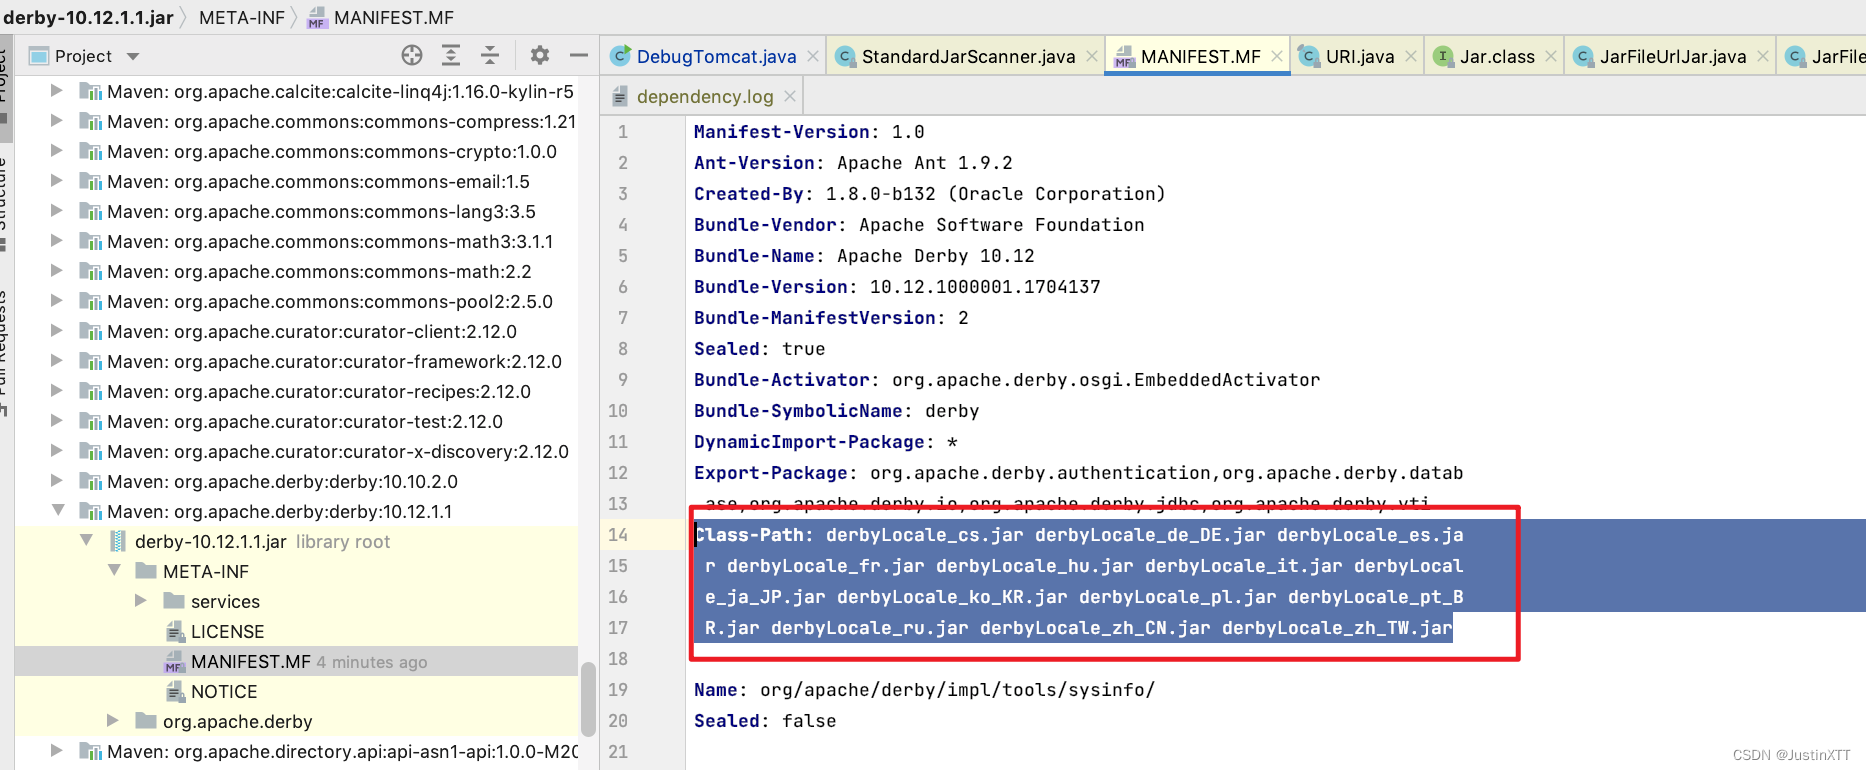
Task: Collapse the META-INF folder
Action: 115,571
